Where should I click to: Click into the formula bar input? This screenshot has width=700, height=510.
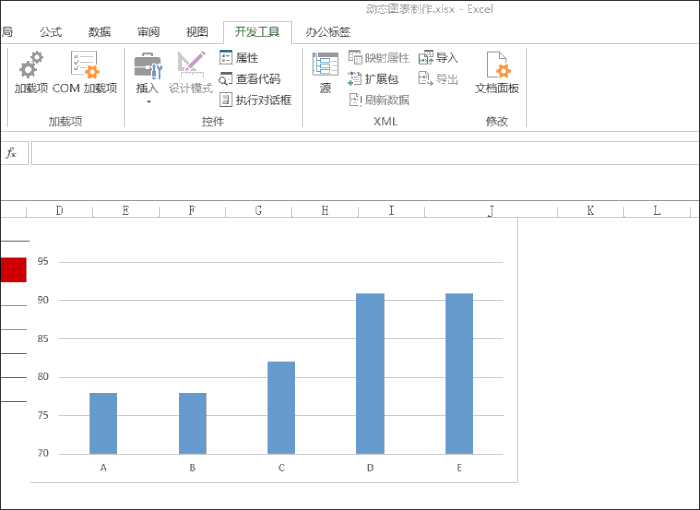point(365,153)
